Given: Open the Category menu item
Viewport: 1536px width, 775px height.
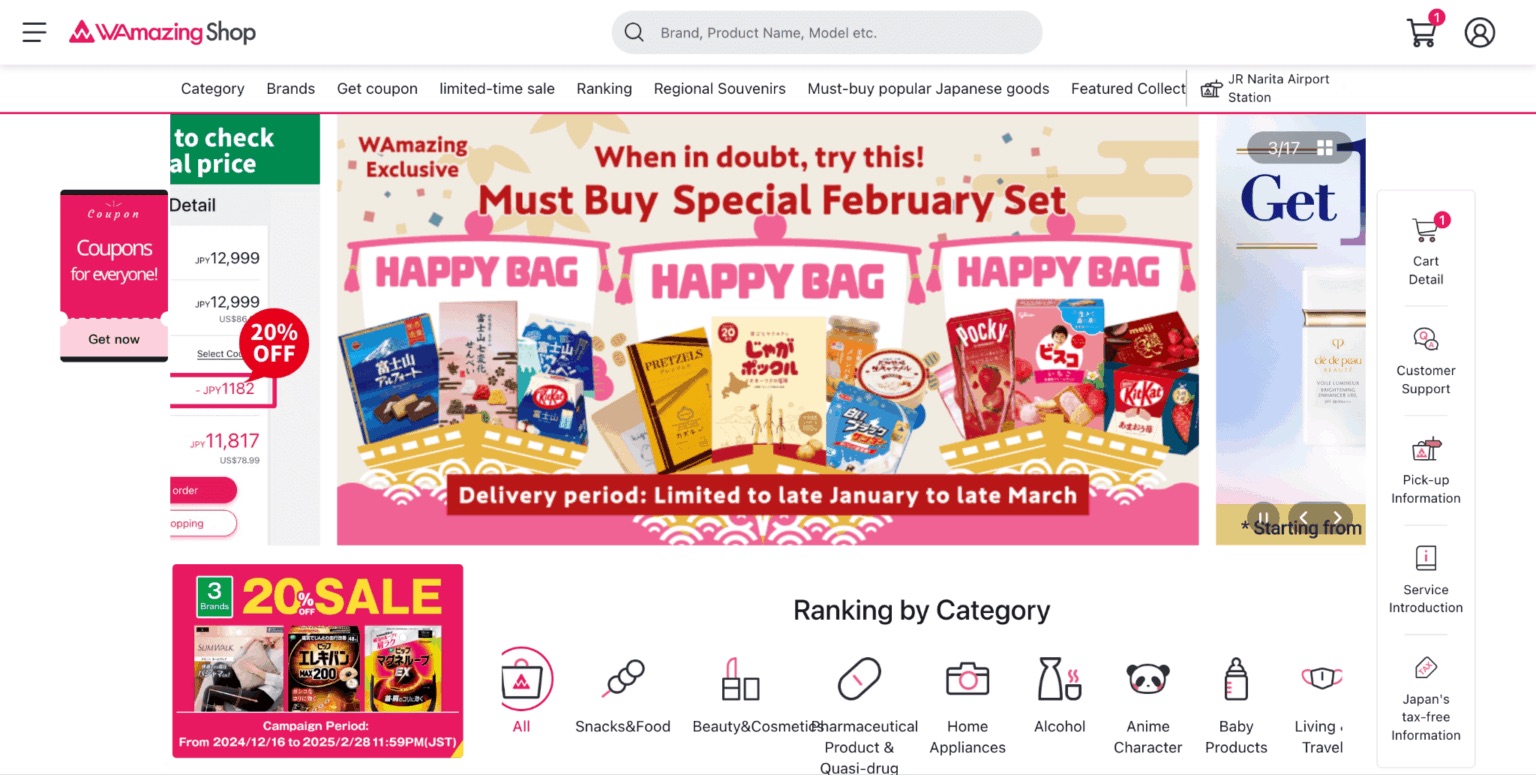Looking at the screenshot, I should (212, 88).
